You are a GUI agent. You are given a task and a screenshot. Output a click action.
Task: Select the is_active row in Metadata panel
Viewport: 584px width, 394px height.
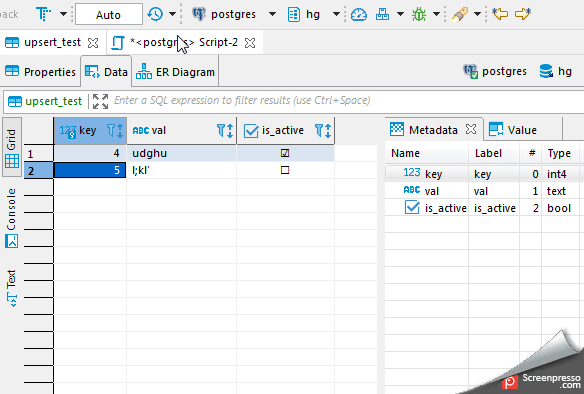484,208
